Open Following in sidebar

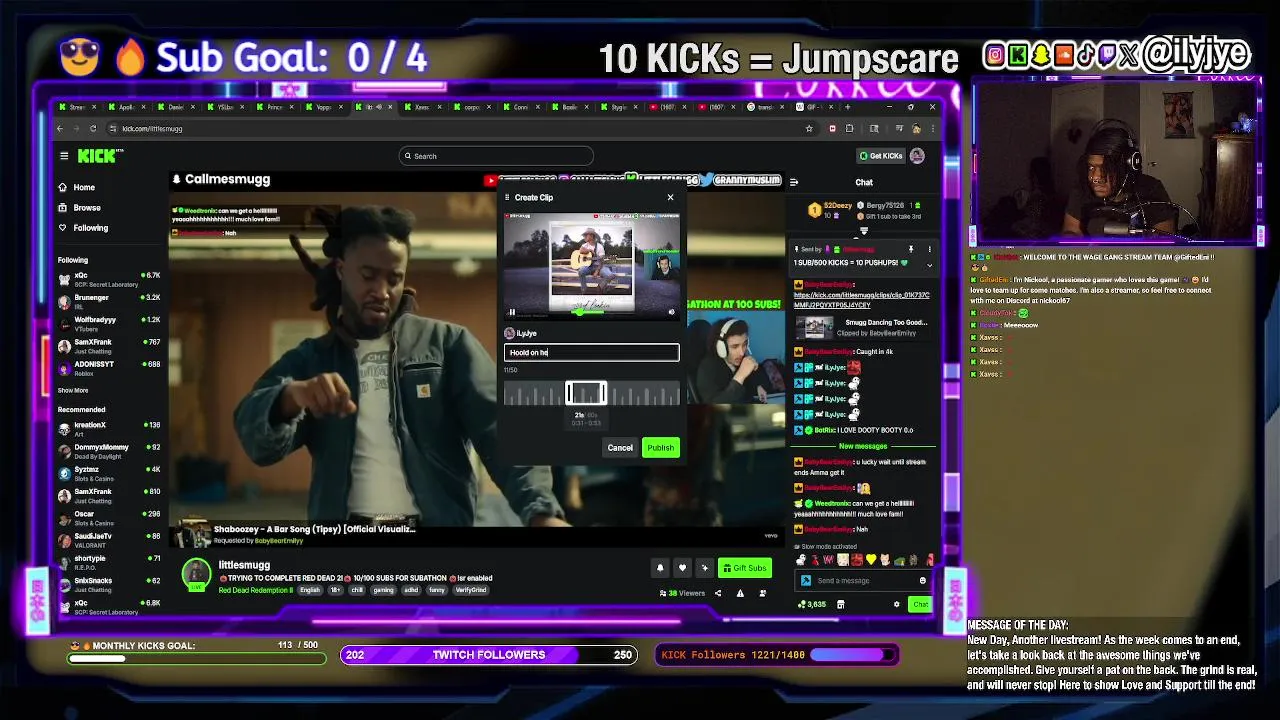point(83,227)
